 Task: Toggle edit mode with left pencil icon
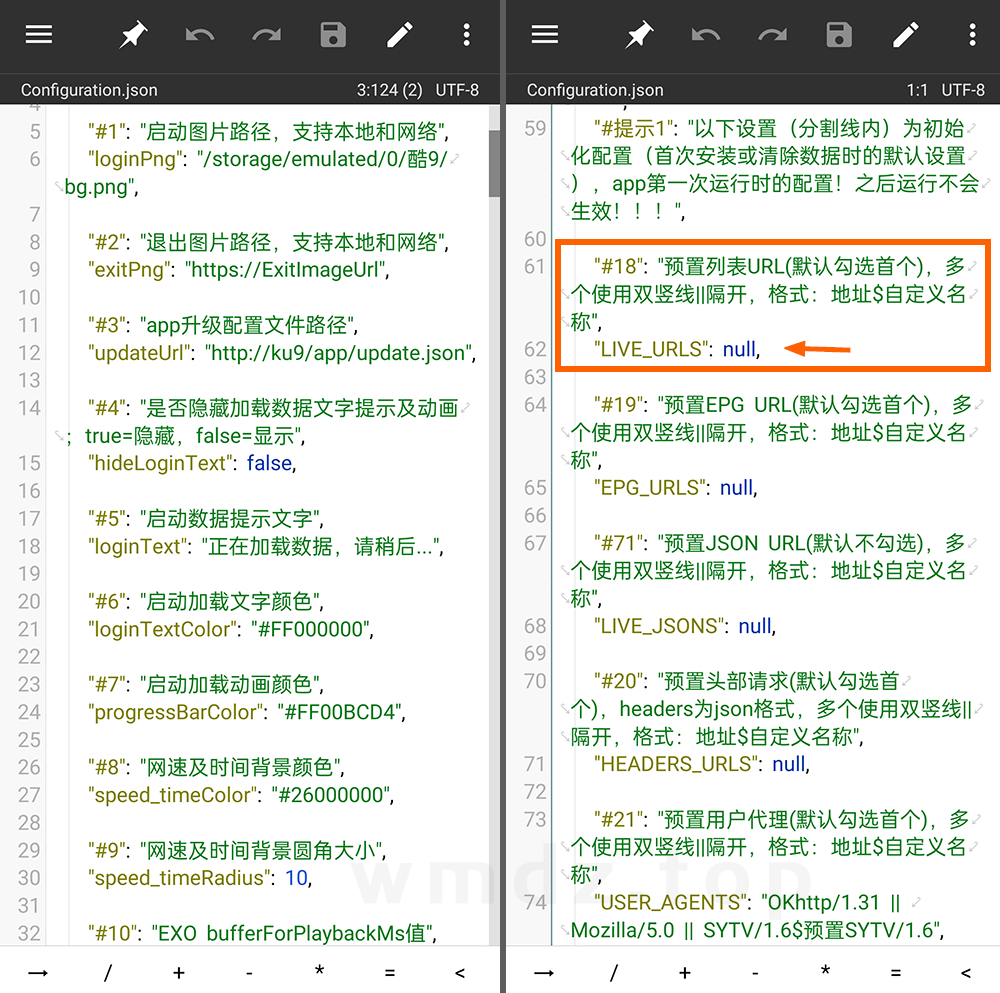coord(399,34)
